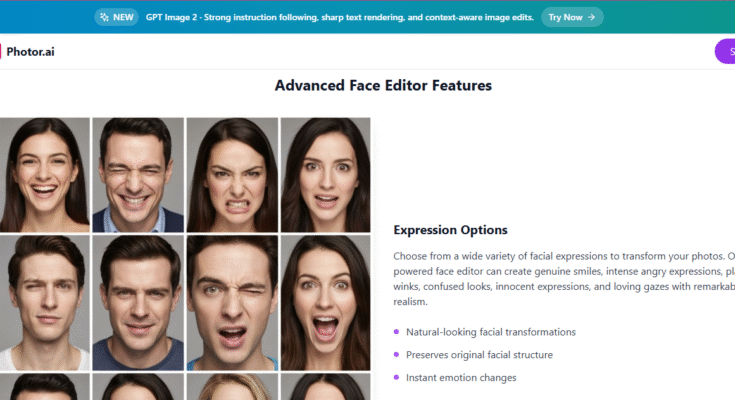Image resolution: width=735 pixels, height=400 pixels.
Task: Select the angry teeth-baring woman thumbnail
Action: click(232, 175)
